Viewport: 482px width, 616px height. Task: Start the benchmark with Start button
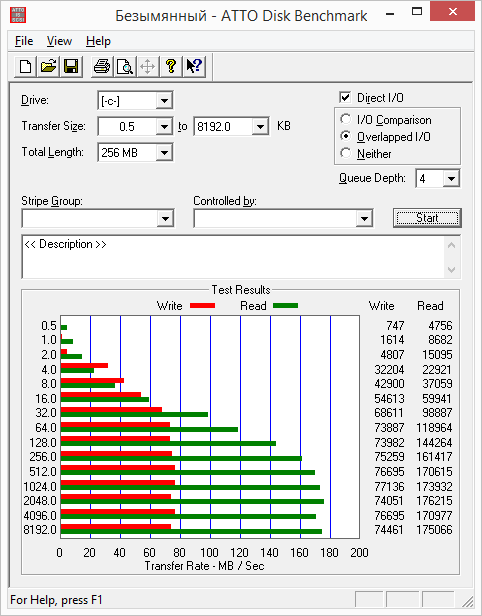pyautogui.click(x=427, y=218)
